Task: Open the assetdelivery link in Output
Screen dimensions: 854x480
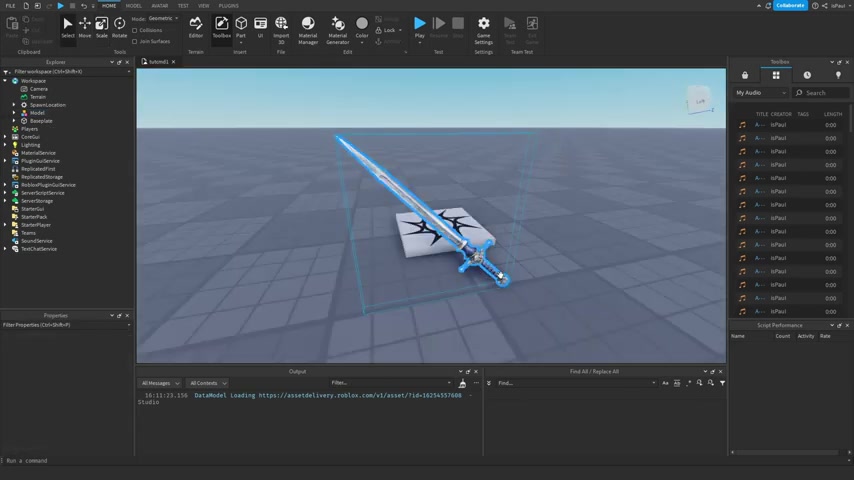Action: [360, 396]
